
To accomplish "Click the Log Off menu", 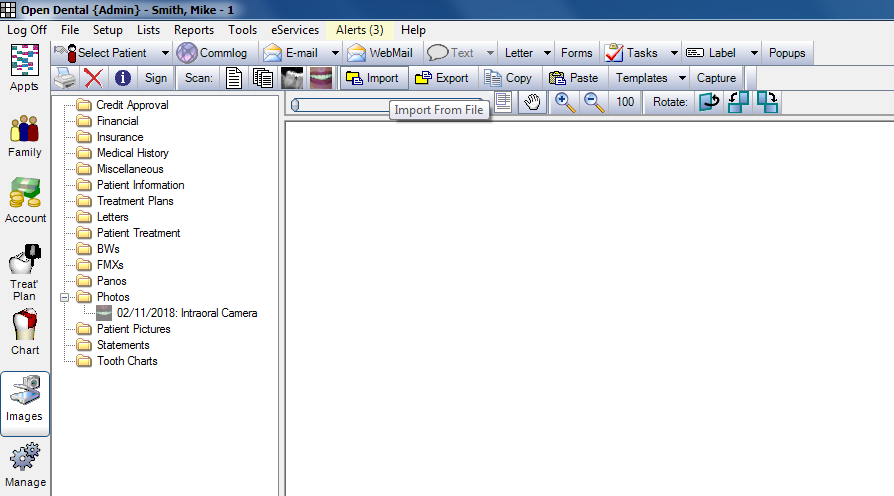I will pyautogui.click(x=27, y=30).
